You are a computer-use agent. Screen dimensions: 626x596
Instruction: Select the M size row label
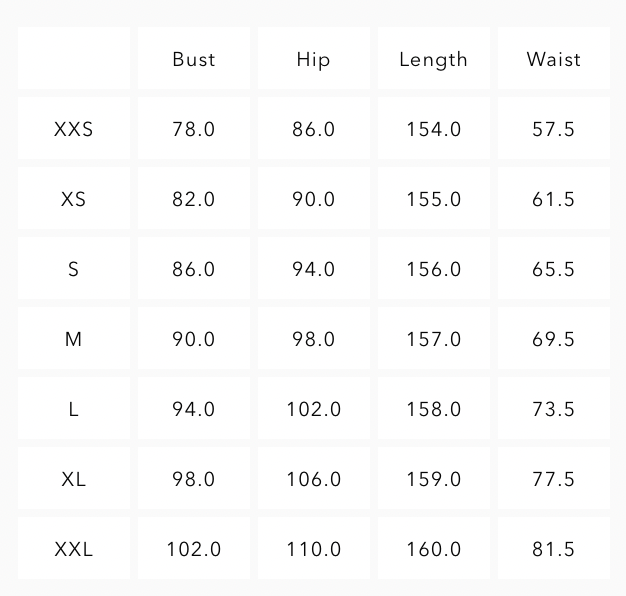click(x=73, y=339)
